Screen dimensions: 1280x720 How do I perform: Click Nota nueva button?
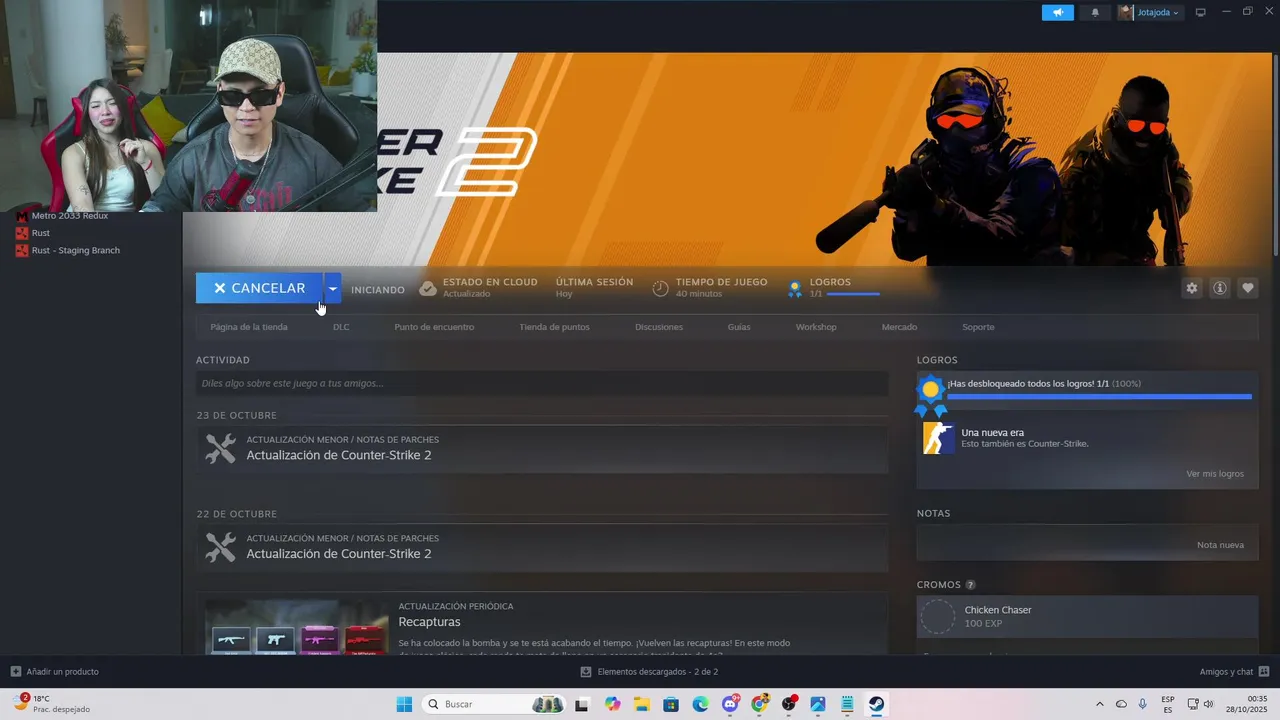click(x=1220, y=545)
